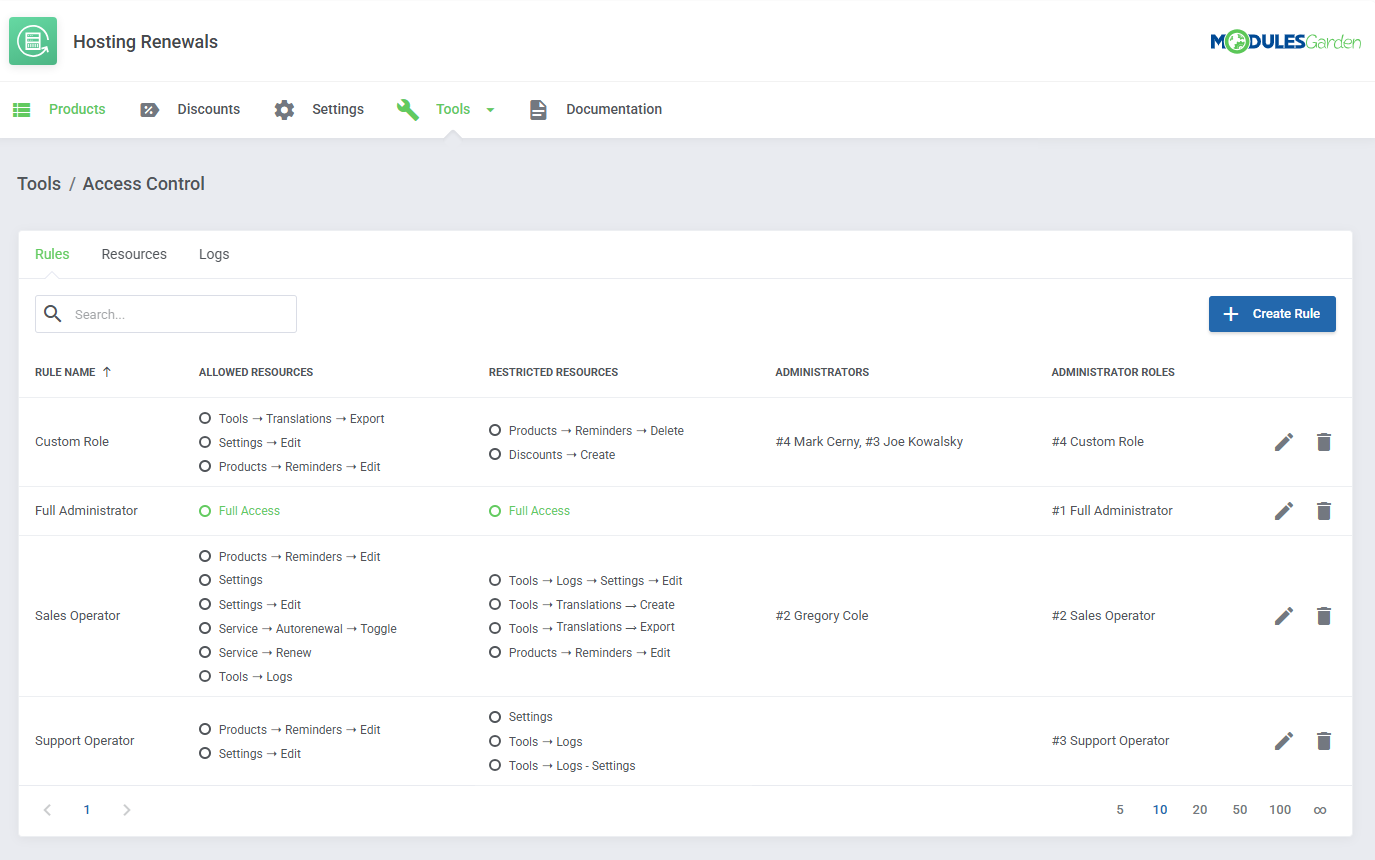The image size is (1375, 860).
Task: Edit the Sales Operator rule with the pencil icon
Action: (x=1284, y=616)
